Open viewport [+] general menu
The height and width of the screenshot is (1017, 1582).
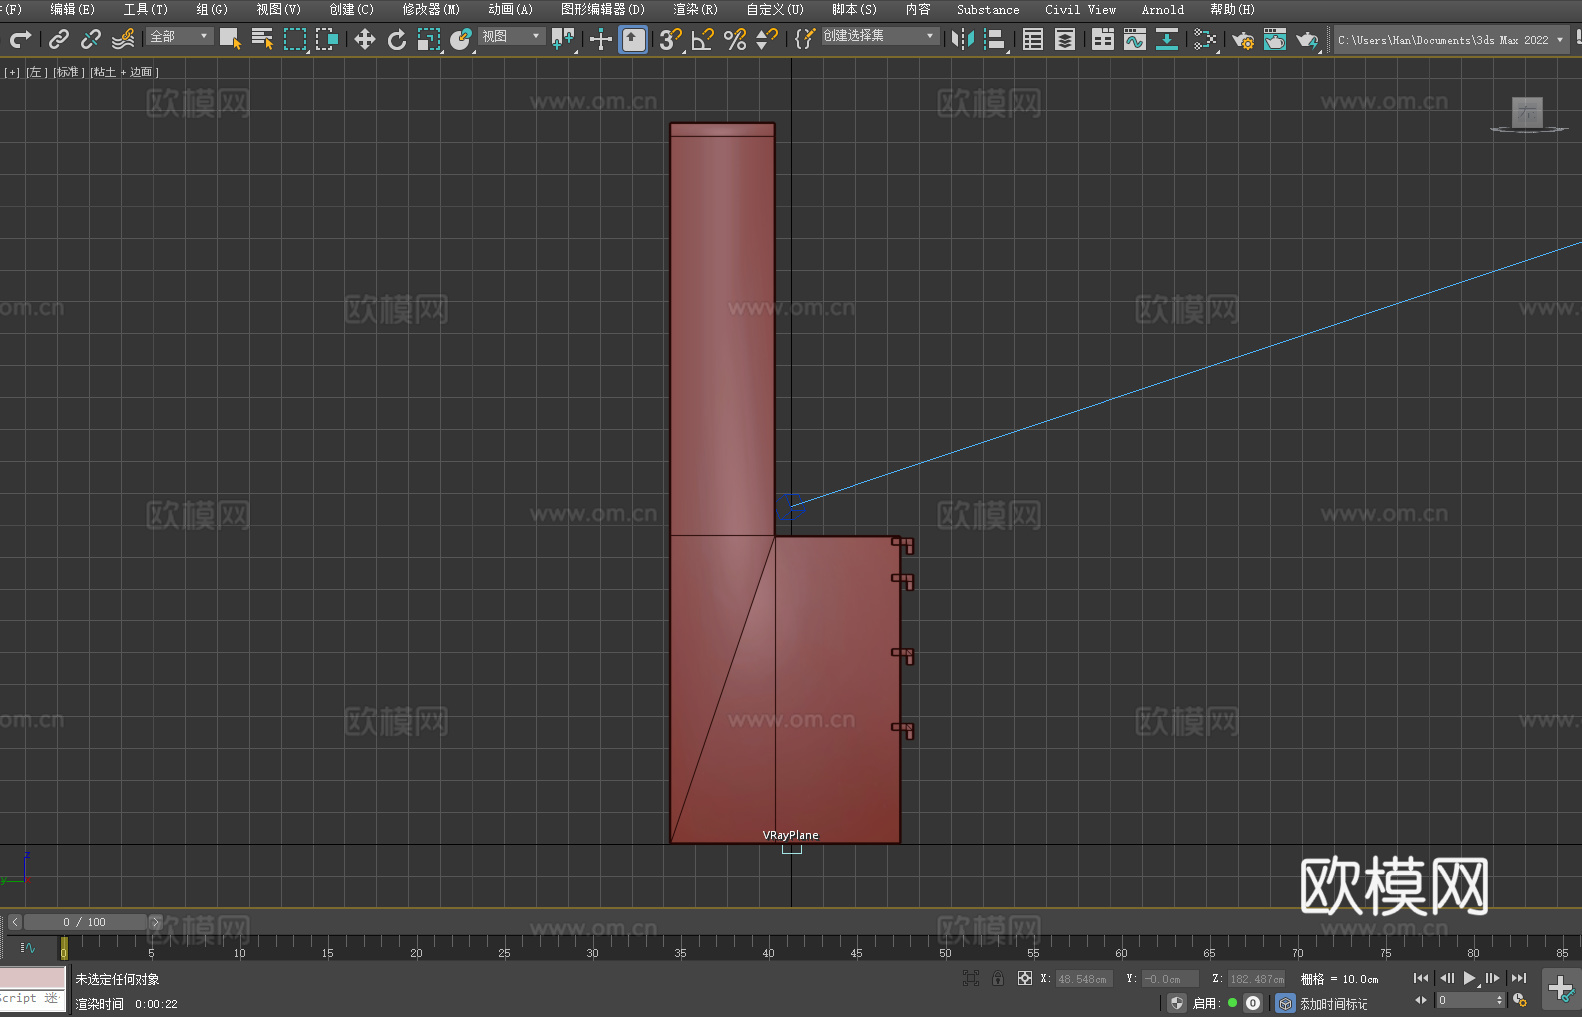[x=12, y=72]
